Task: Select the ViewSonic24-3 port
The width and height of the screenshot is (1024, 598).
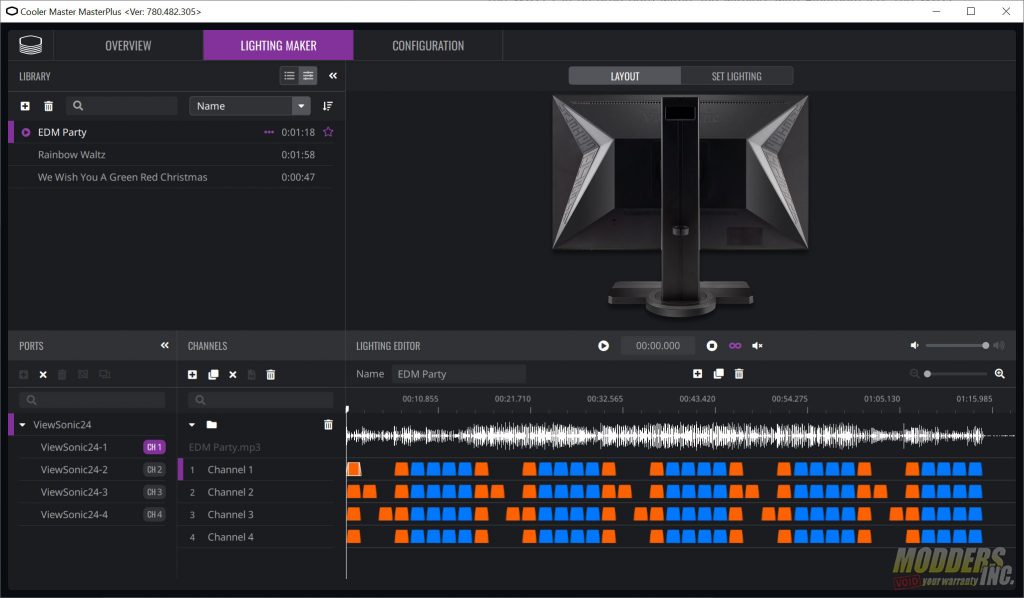Action: 74,492
